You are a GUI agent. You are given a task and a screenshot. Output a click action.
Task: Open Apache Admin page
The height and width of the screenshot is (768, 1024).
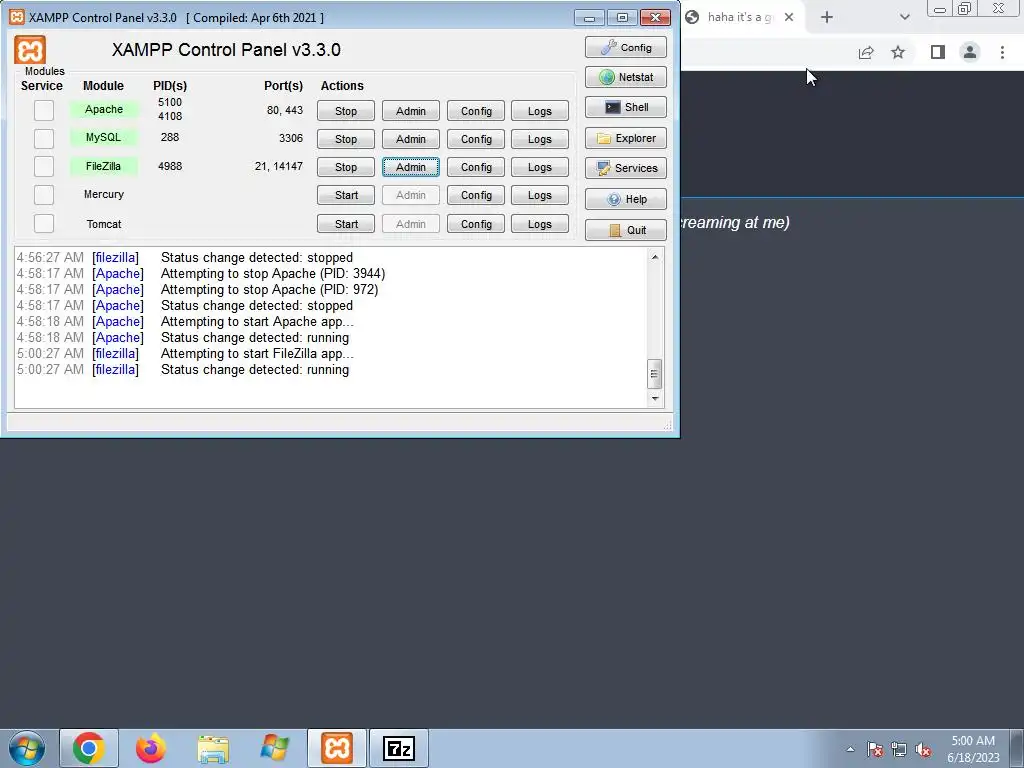(x=411, y=111)
